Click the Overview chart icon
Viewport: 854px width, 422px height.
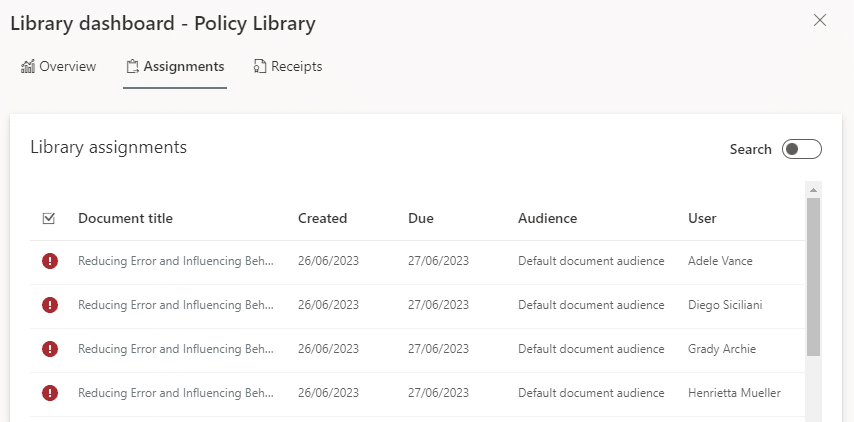click(x=28, y=67)
